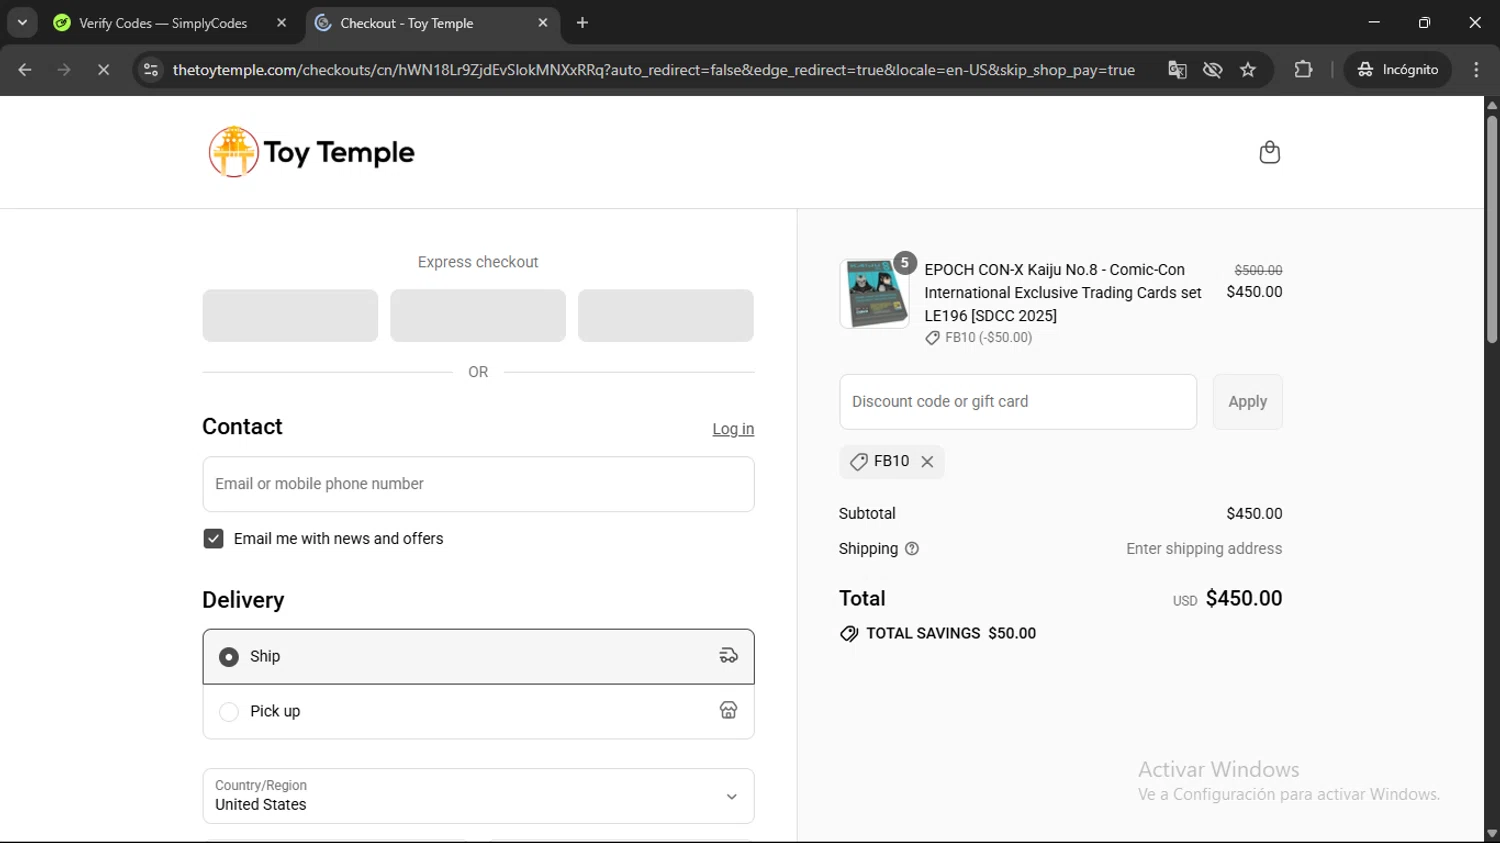Click the FB10 tag icon under discount field
This screenshot has height=843, width=1500.
point(859,462)
